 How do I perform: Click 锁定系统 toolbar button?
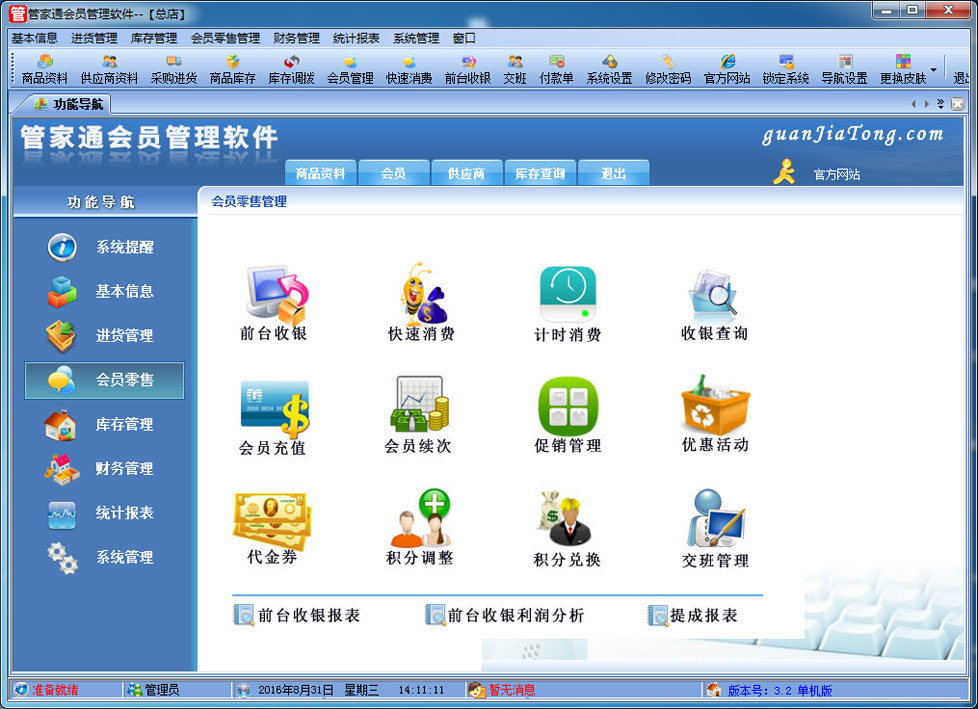coord(786,69)
